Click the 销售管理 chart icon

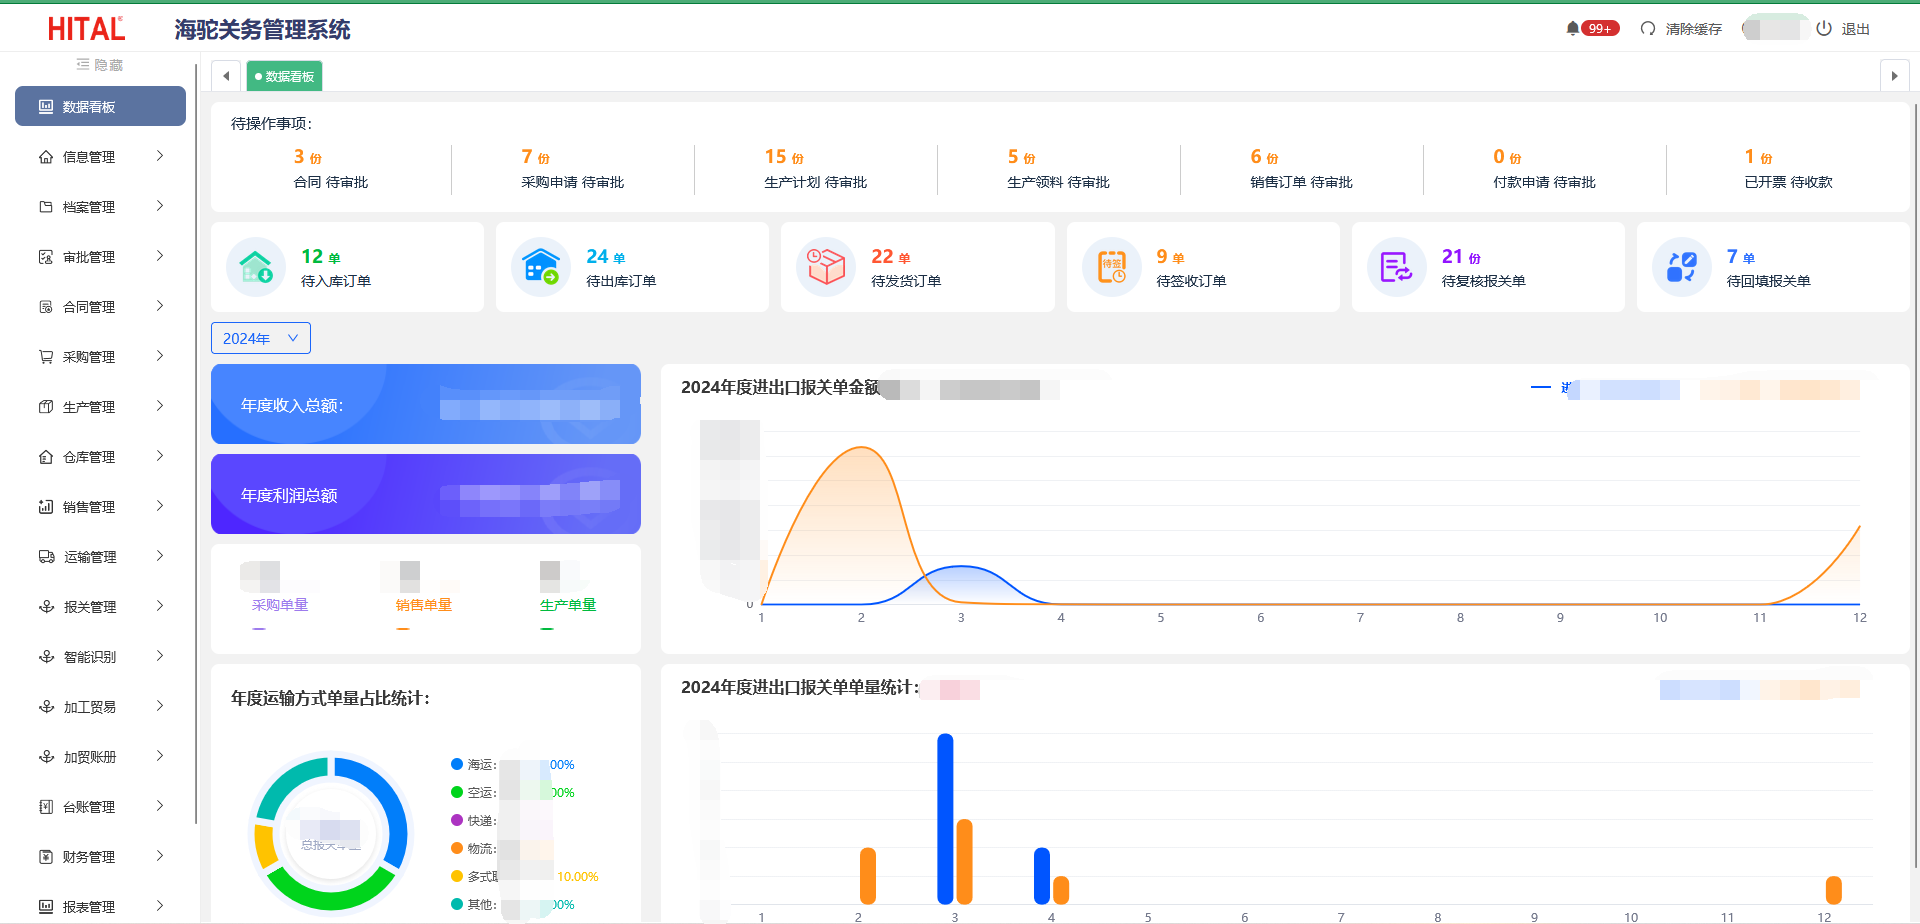click(46, 506)
